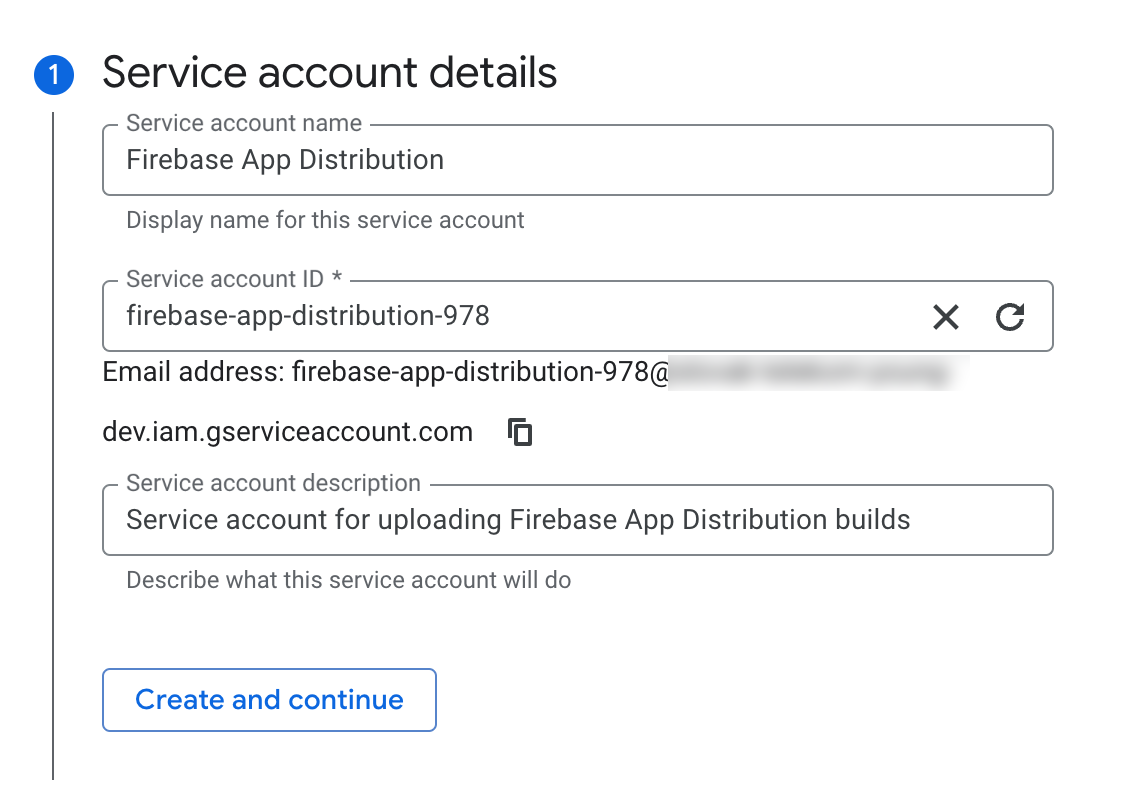Click the 'Service account details' heading
Screen dimensions: 1124x794
coord(329,73)
